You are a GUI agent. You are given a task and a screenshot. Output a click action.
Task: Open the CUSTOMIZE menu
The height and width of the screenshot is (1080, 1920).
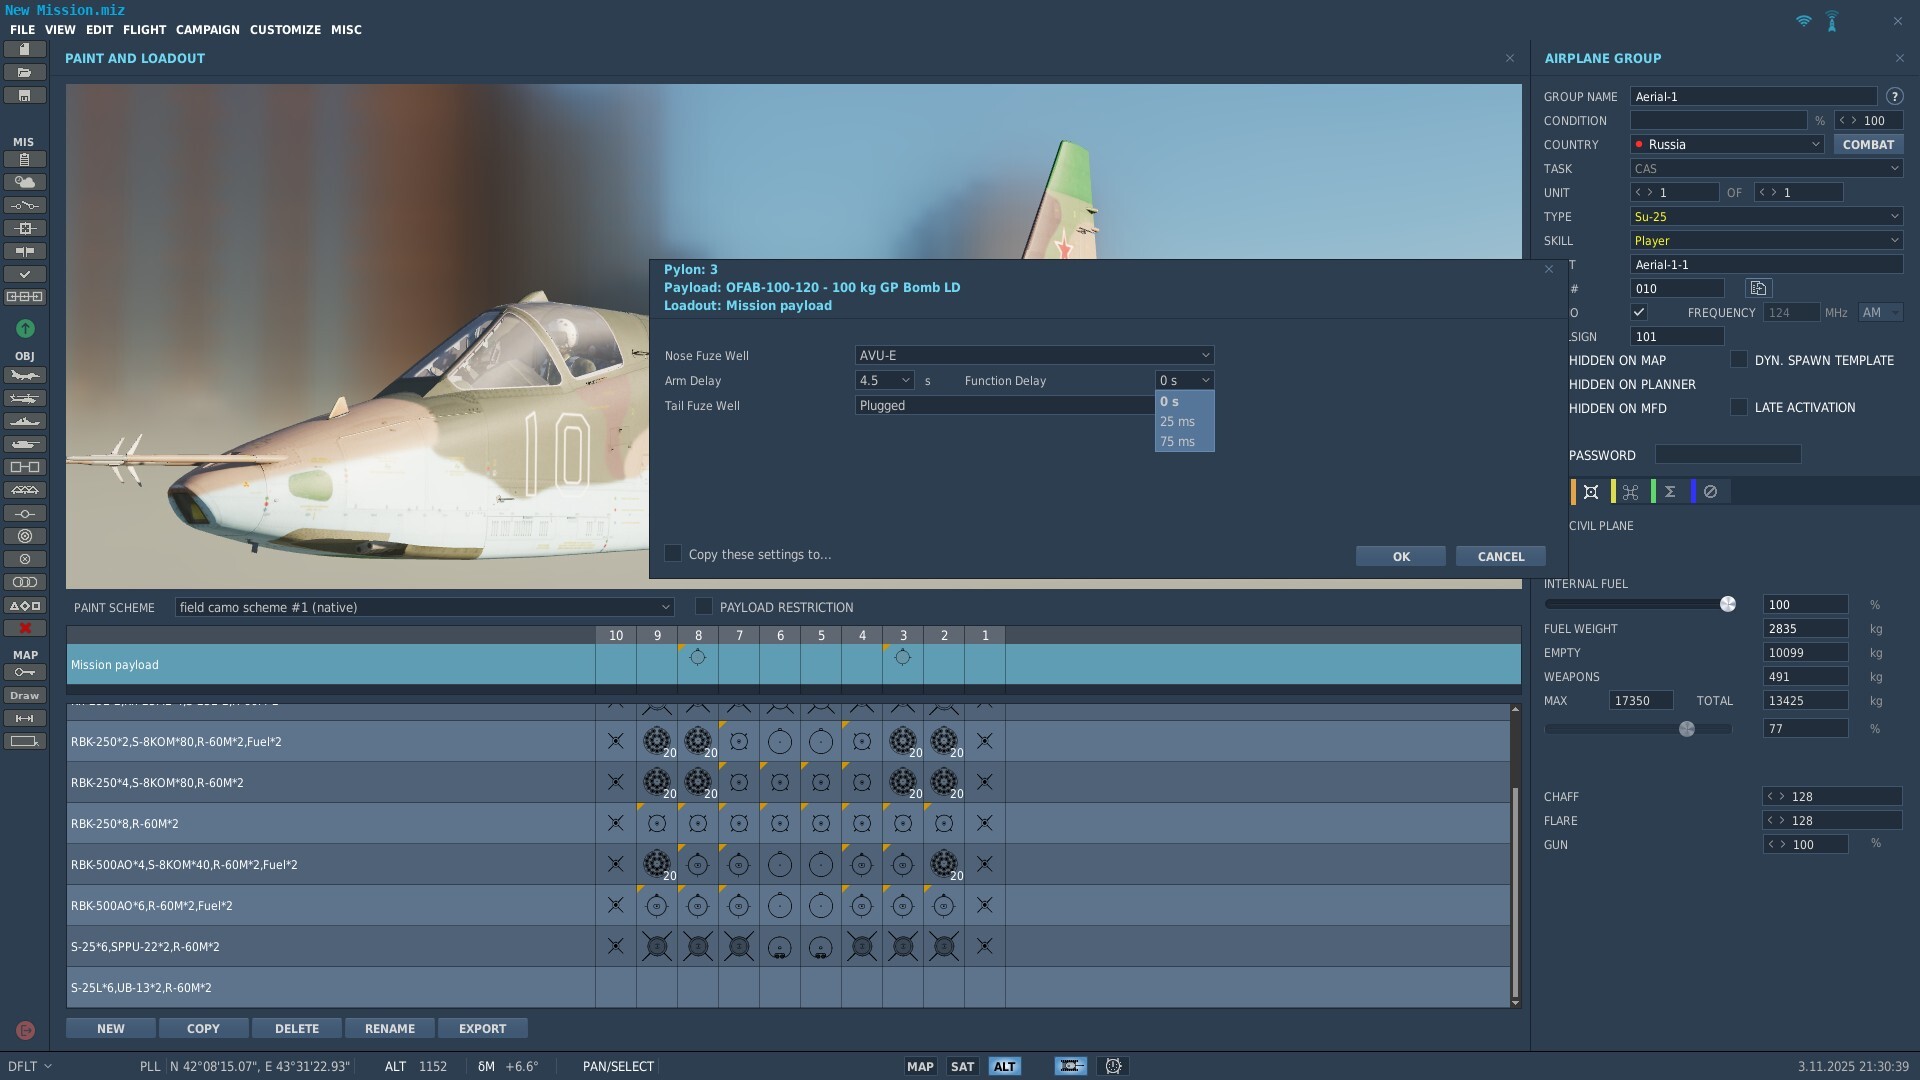285,30
